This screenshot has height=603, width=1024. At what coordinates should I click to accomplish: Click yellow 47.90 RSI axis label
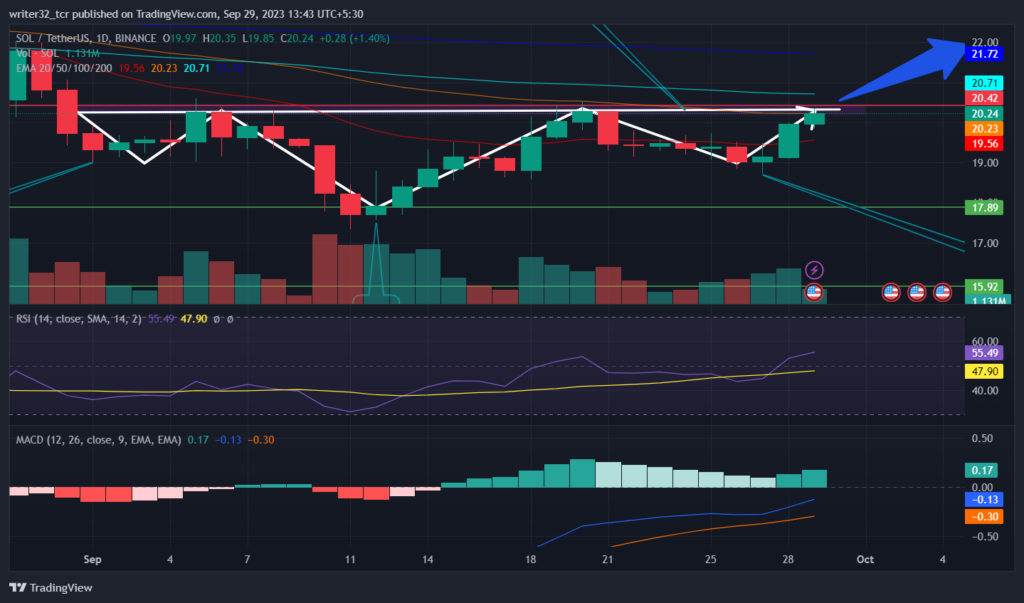[x=984, y=371]
